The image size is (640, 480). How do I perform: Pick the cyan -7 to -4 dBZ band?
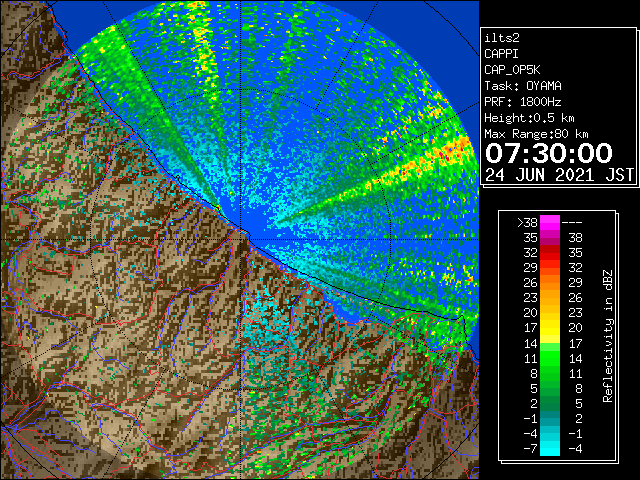[550, 448]
